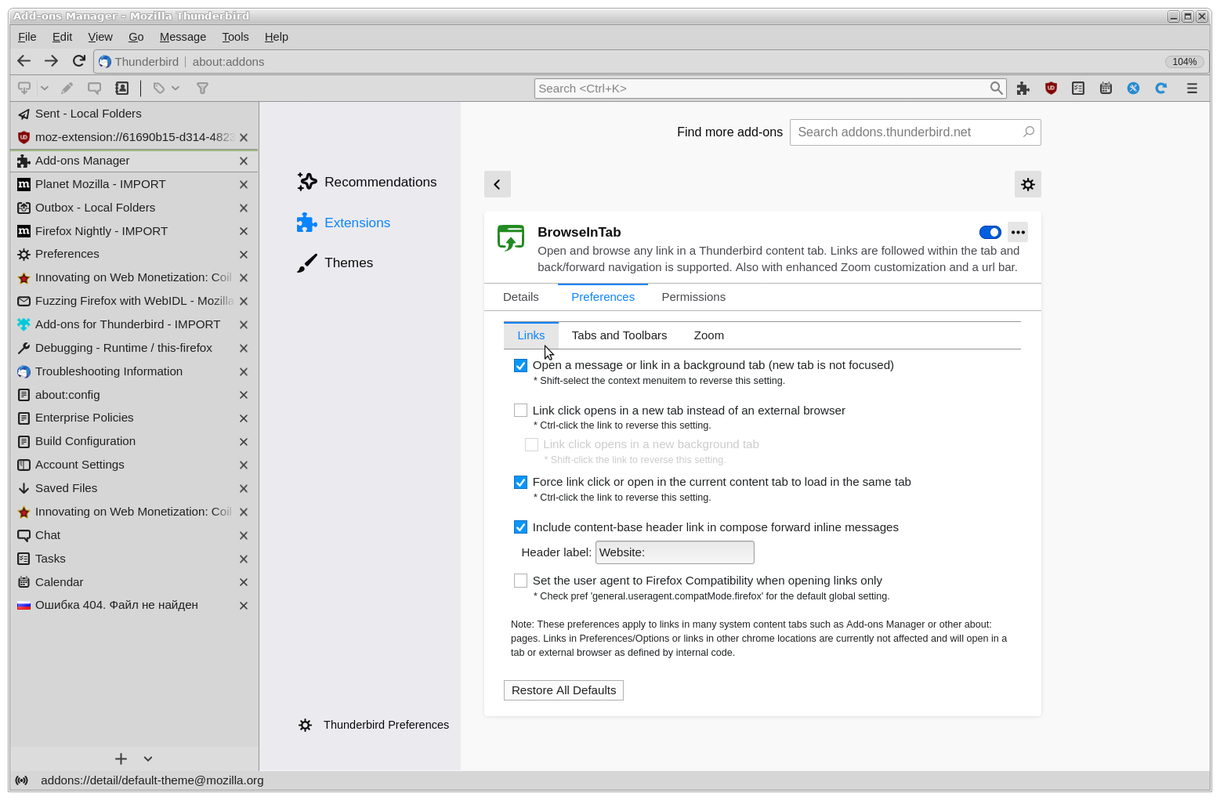Open the File menu
The width and height of the screenshot is (1220, 800).
(27, 37)
